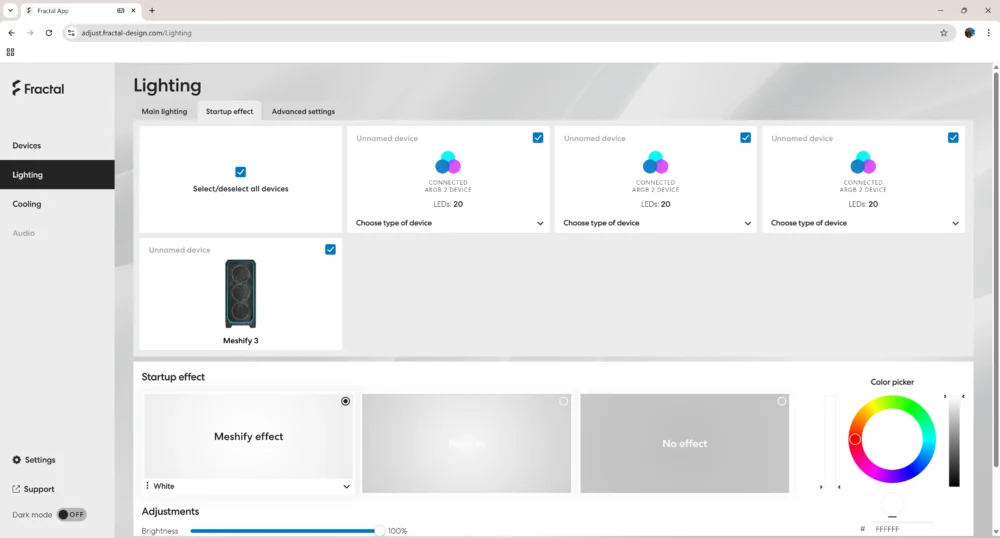Uncheck the second Unnamed ARGB device checkbox
1000x538 pixels.
745,138
